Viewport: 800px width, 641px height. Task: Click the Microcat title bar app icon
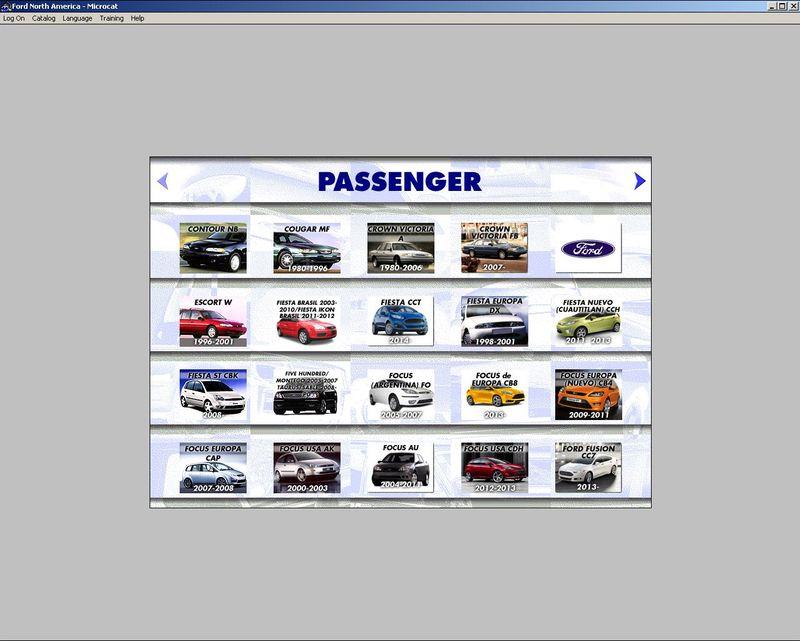coord(6,6)
